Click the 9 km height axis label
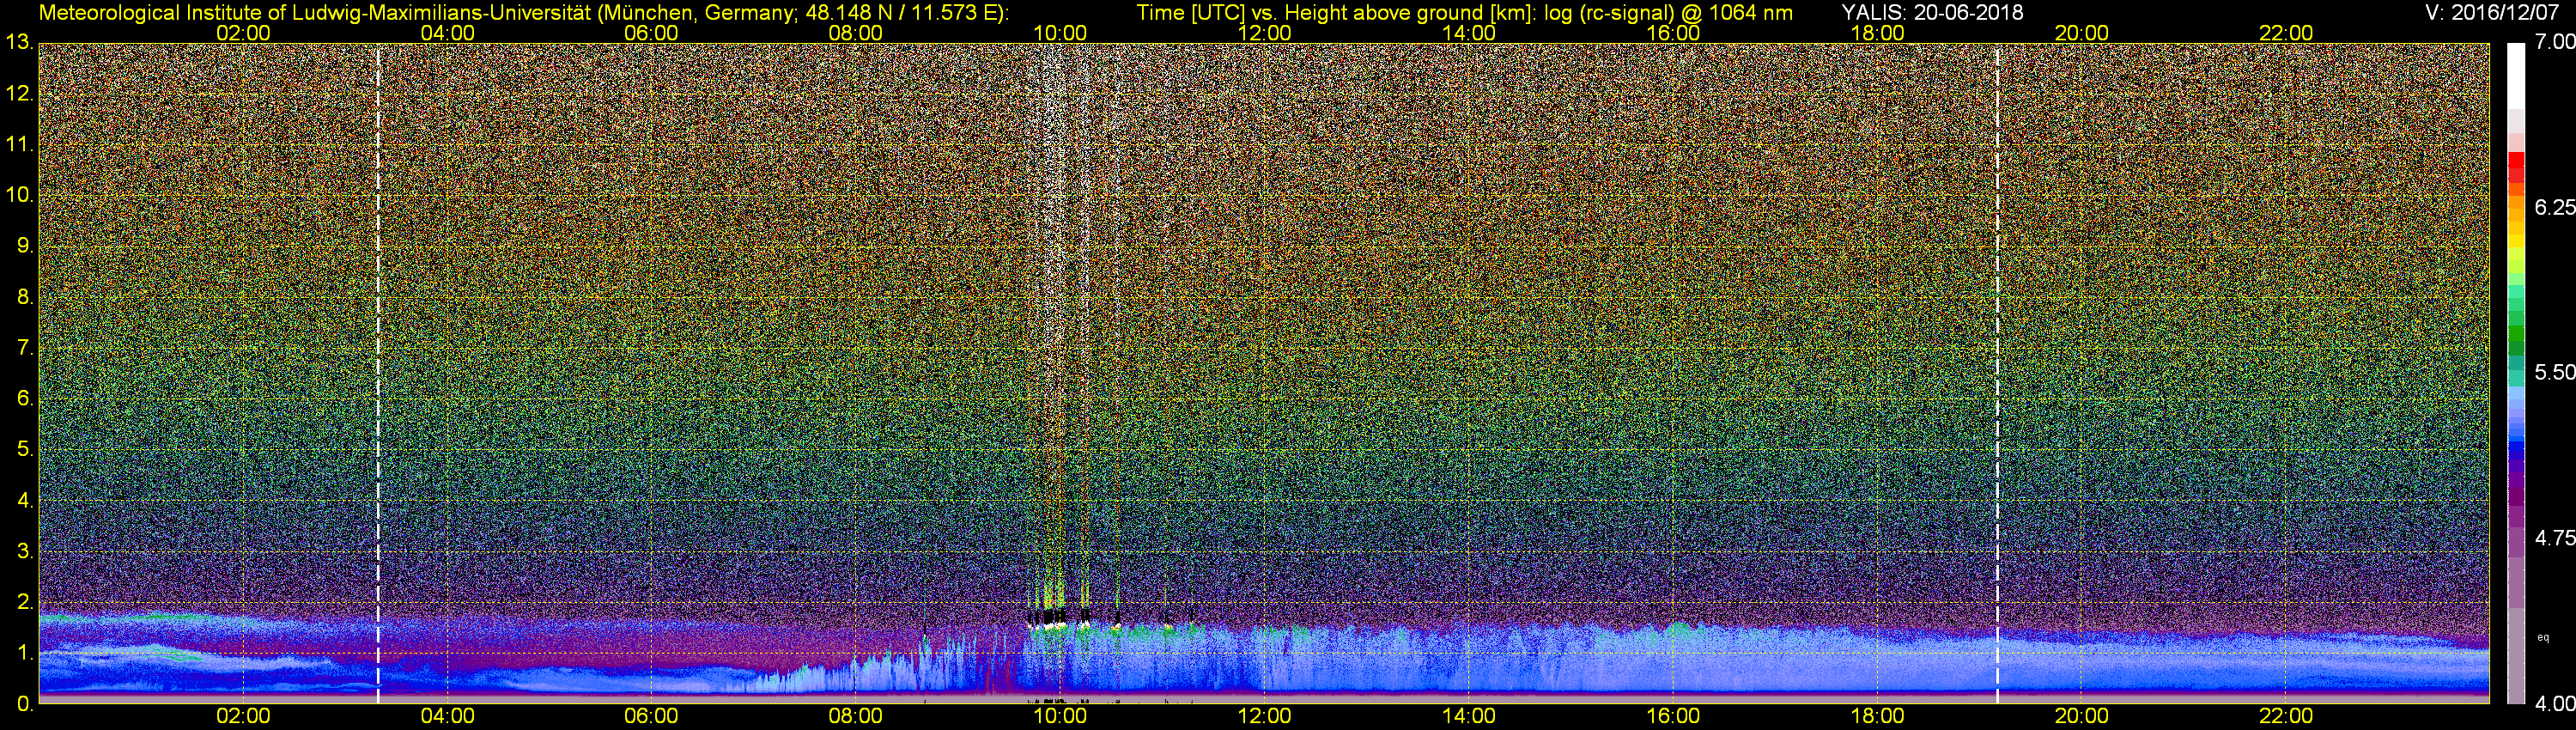Viewport: 2576px width, 730px height. click(24, 246)
